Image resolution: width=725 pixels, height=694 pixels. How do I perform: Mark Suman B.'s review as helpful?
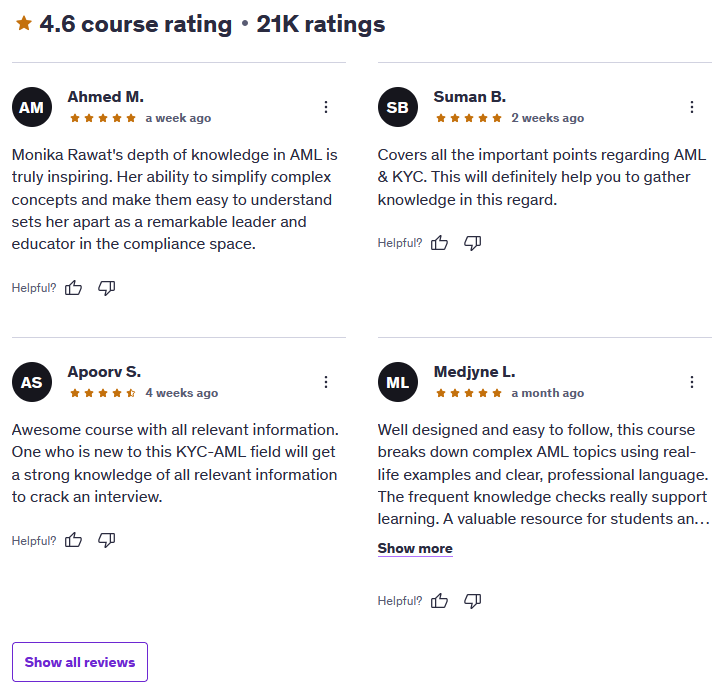(x=439, y=243)
